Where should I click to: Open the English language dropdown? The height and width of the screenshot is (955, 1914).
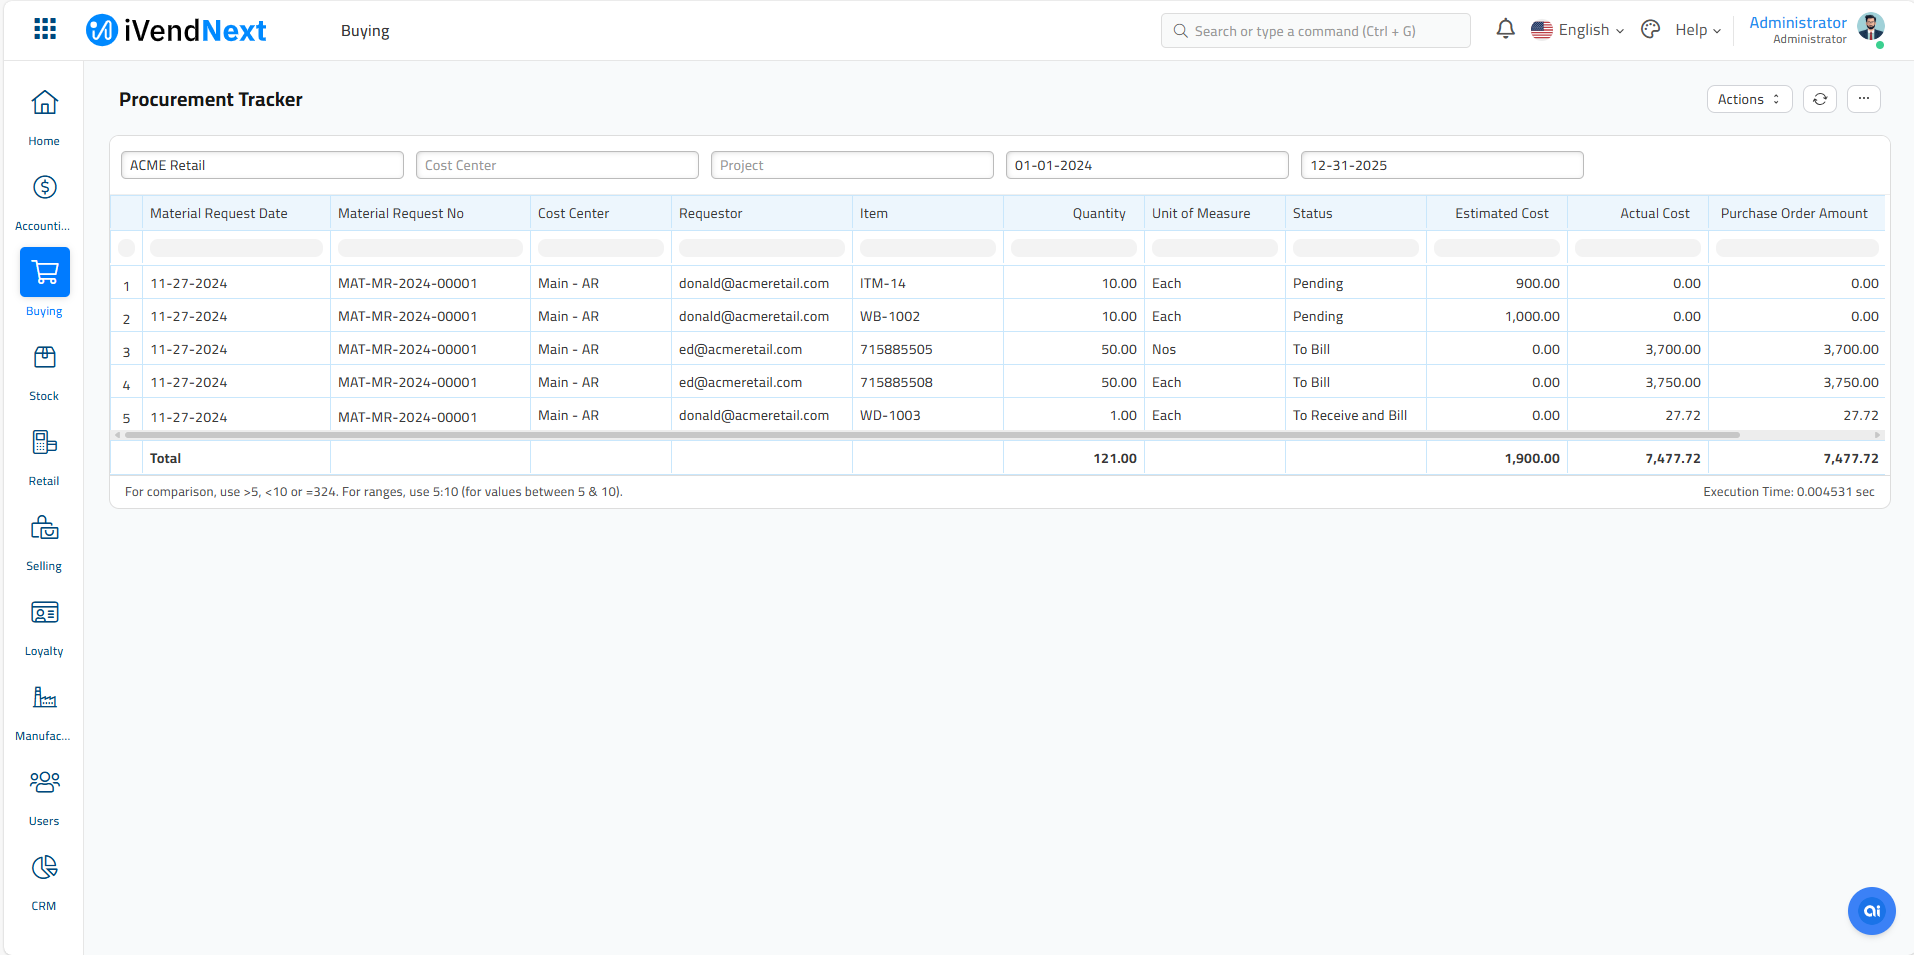[1578, 30]
